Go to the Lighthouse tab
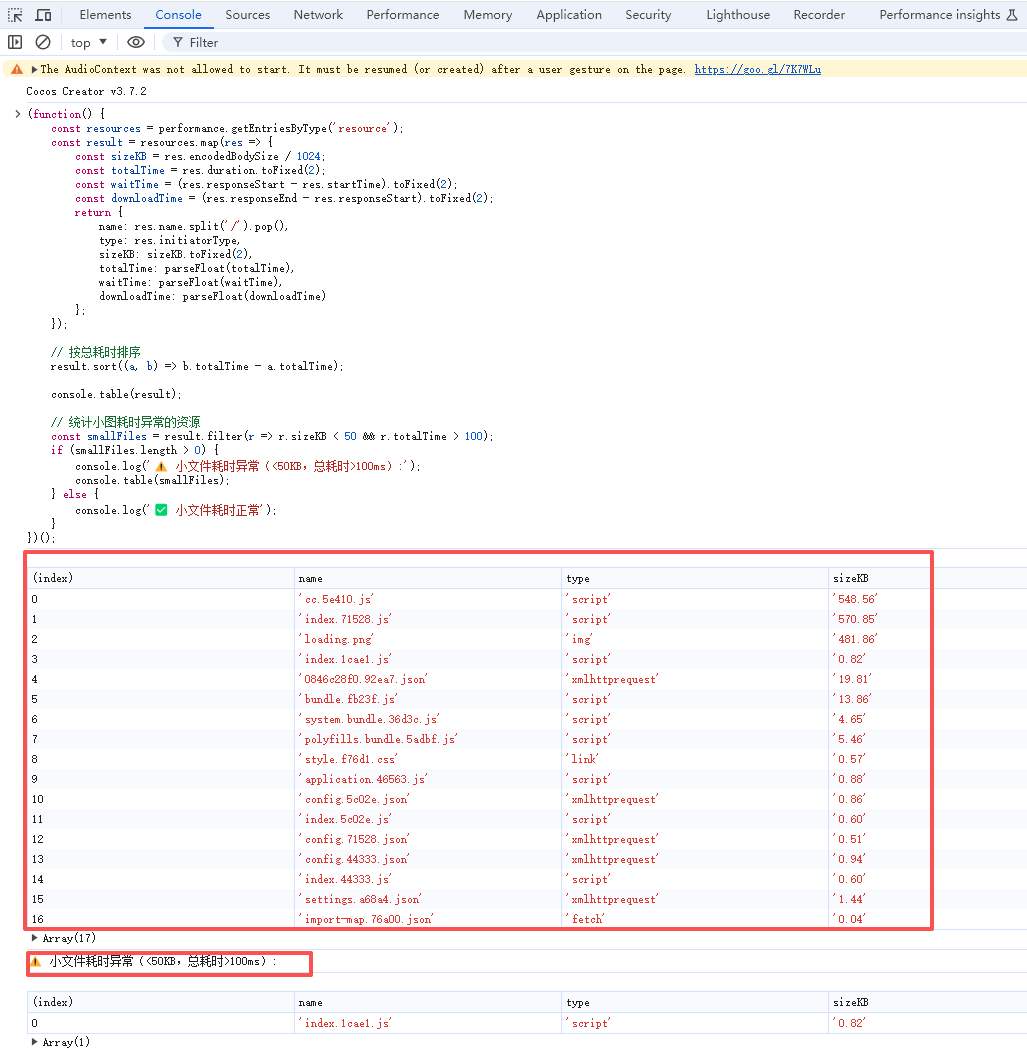 [x=738, y=15]
